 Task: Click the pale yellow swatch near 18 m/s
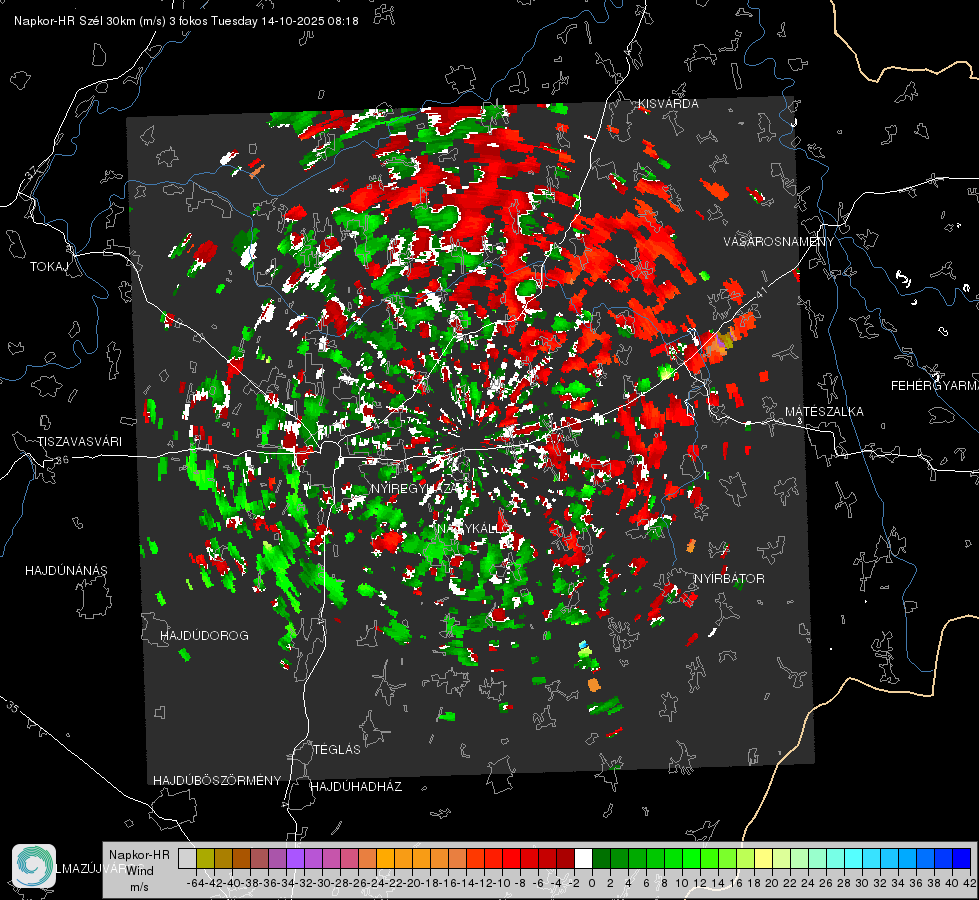[763, 858]
